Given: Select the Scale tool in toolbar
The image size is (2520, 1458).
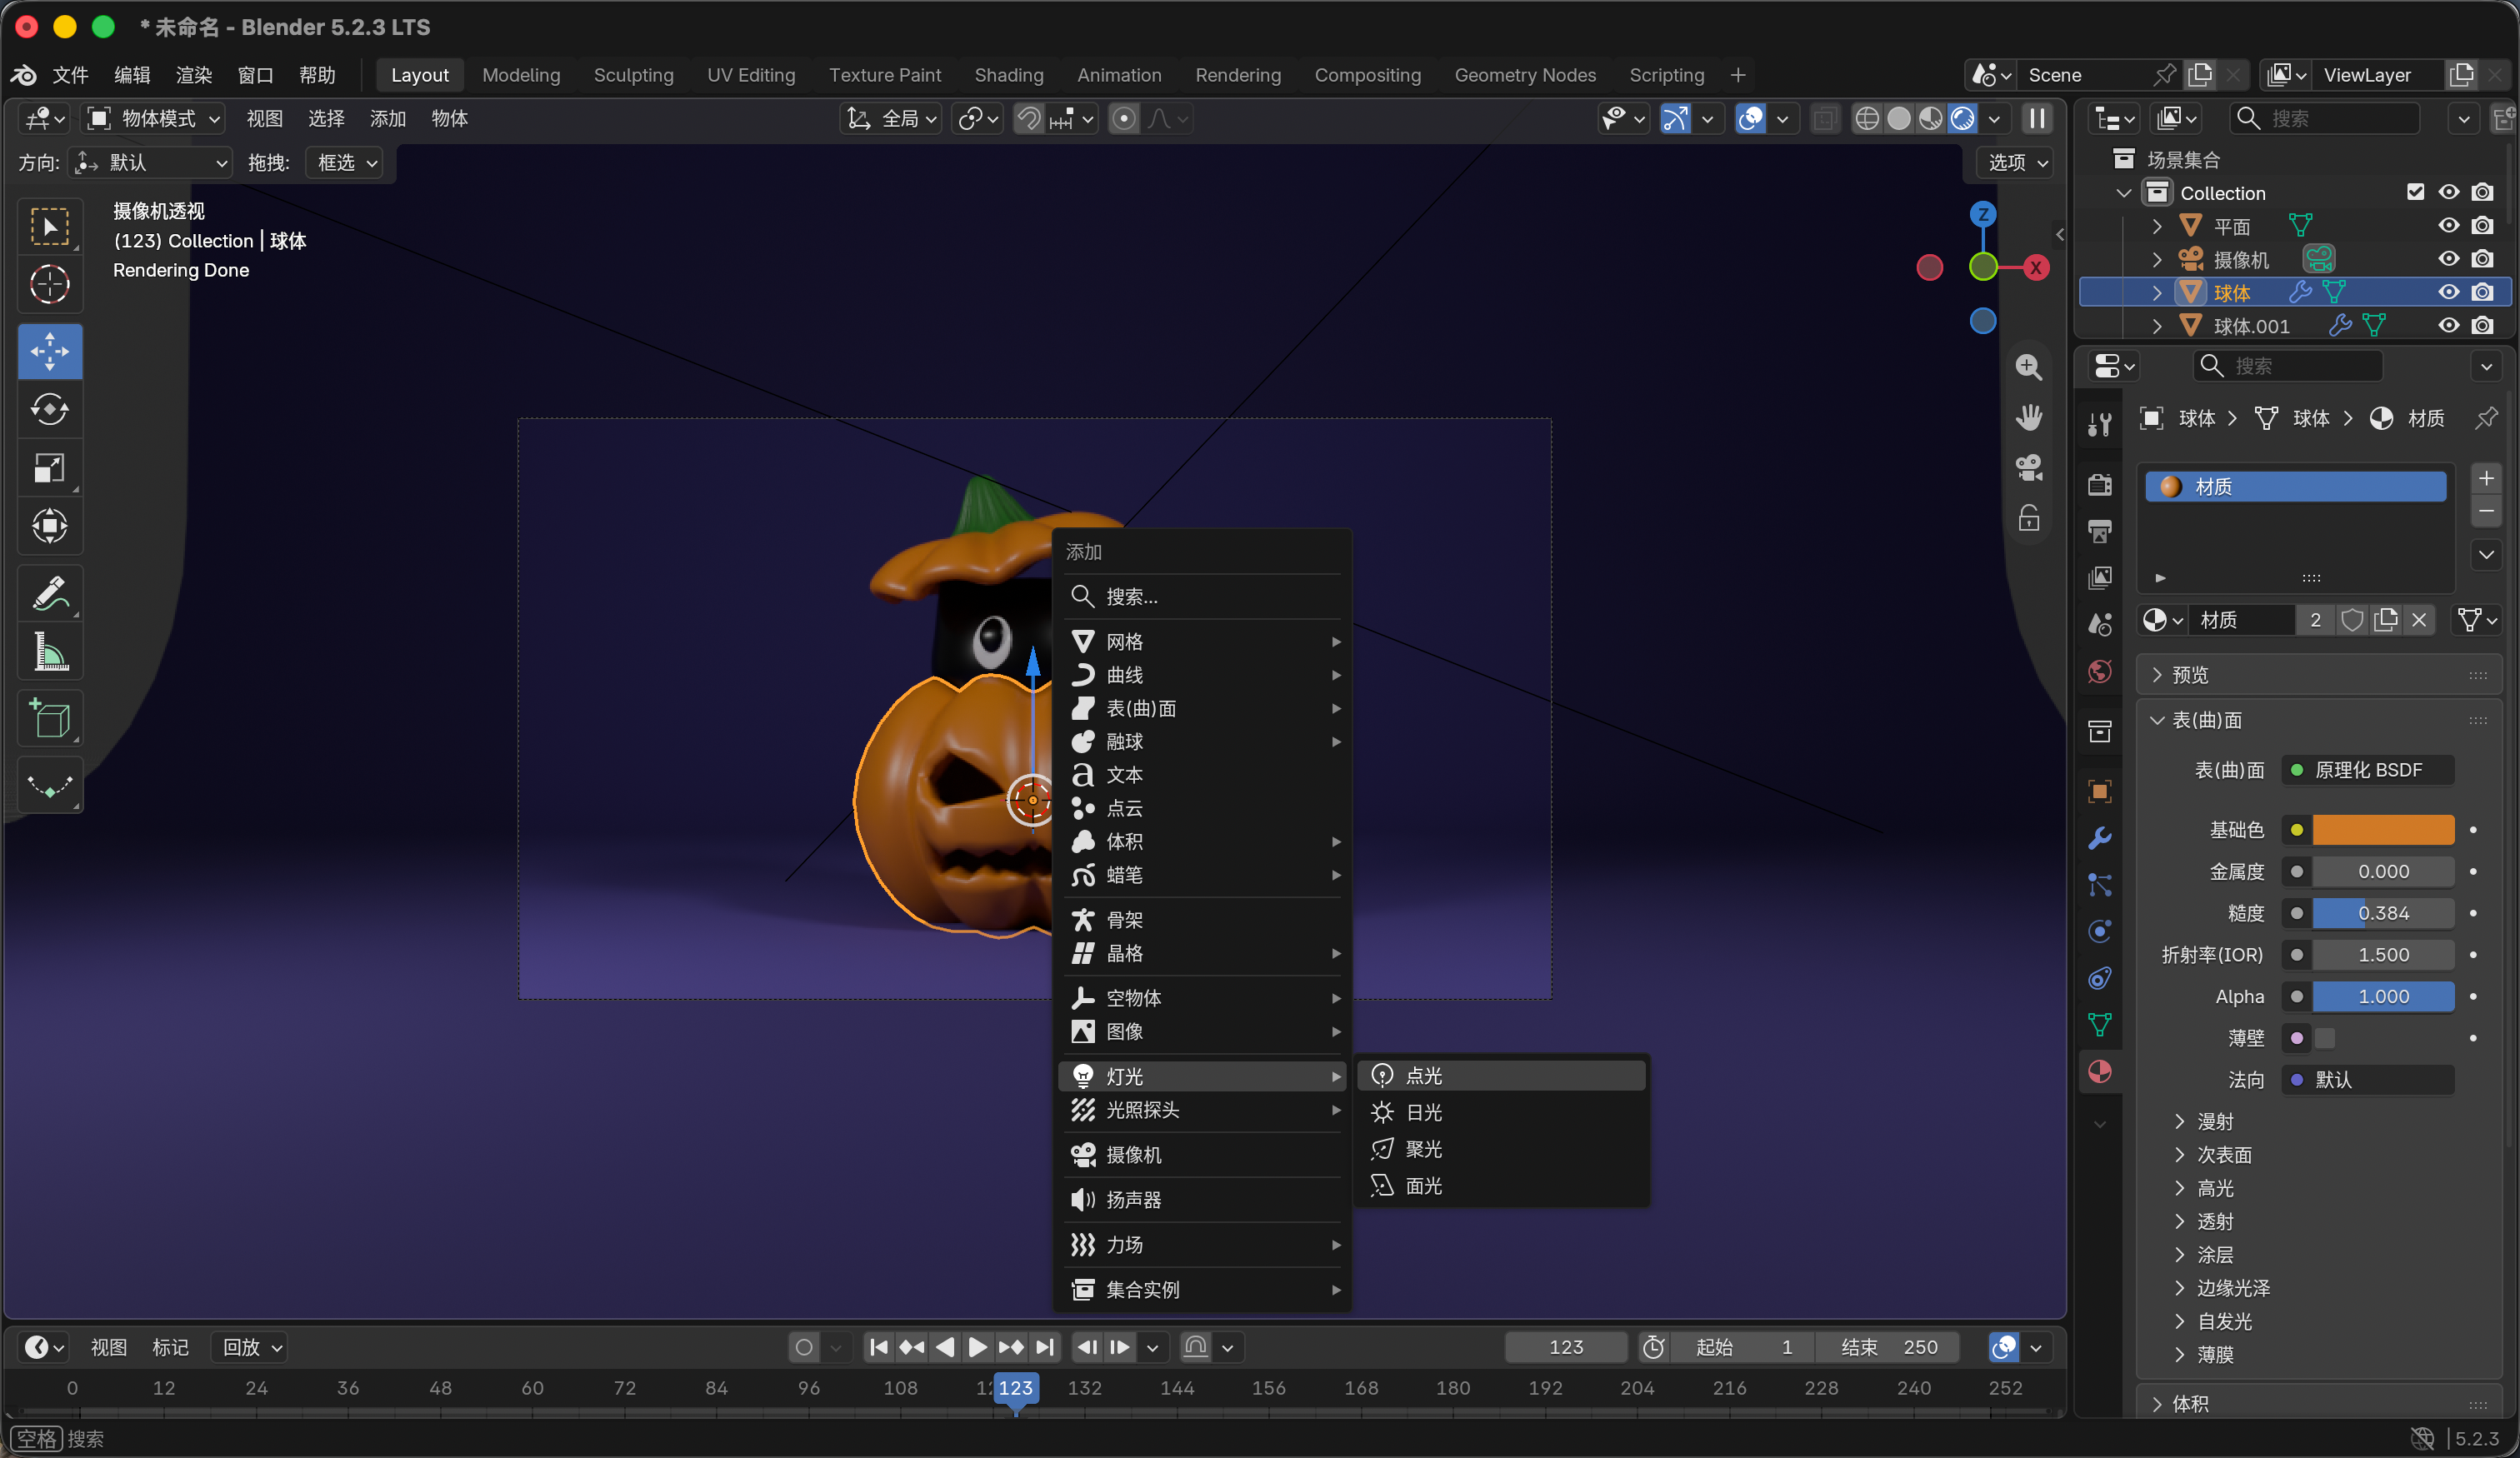Looking at the screenshot, I should coord(50,467).
